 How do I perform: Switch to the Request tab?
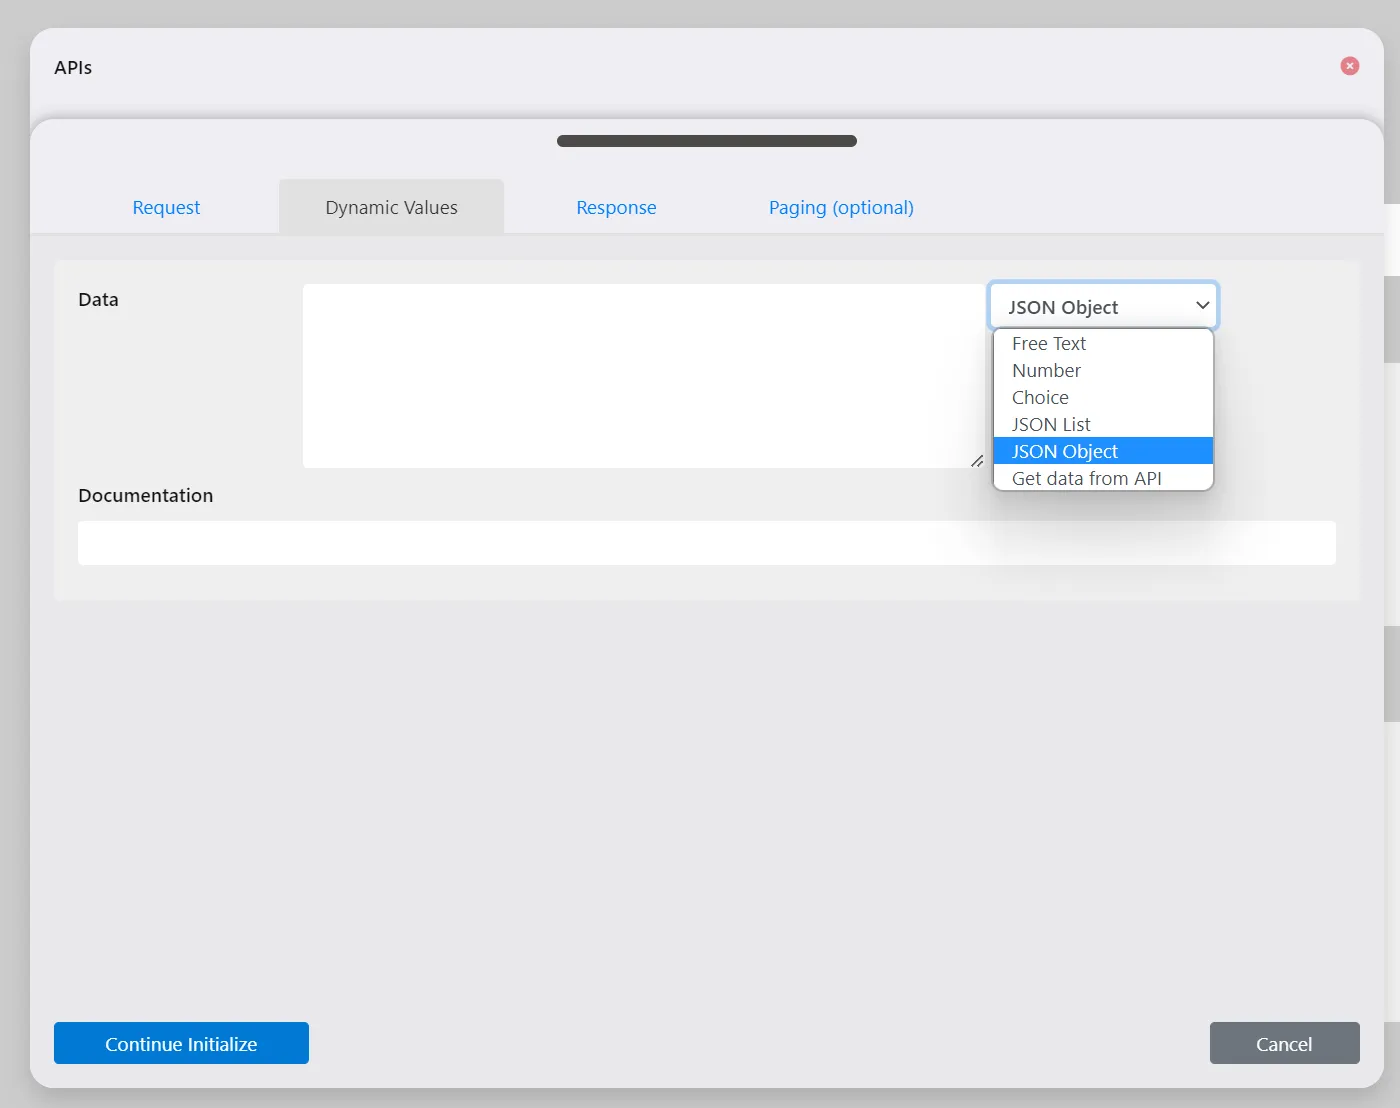tap(166, 207)
